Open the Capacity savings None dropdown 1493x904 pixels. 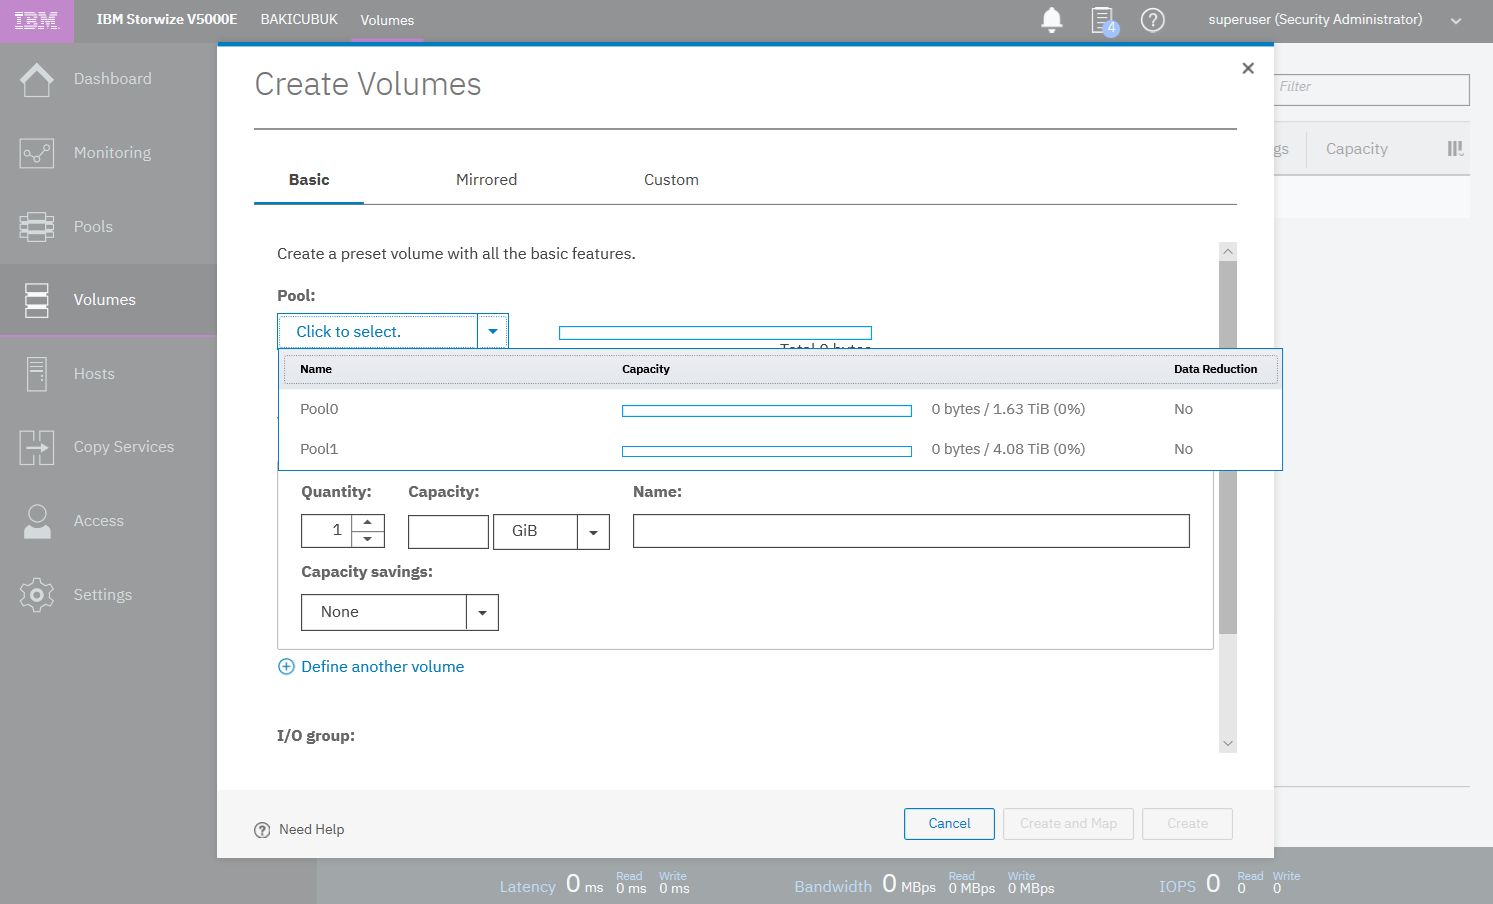(482, 612)
